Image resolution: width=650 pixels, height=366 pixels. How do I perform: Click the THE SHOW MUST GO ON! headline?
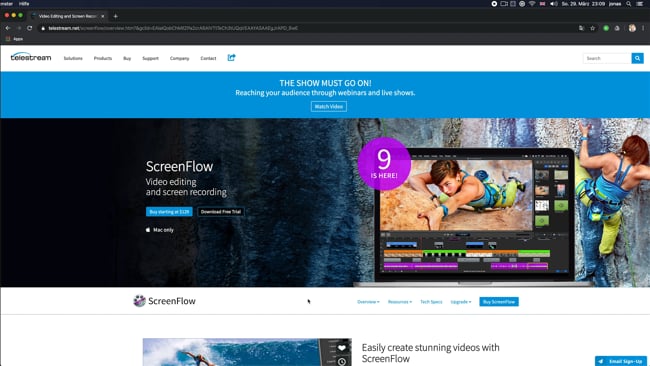(x=325, y=83)
